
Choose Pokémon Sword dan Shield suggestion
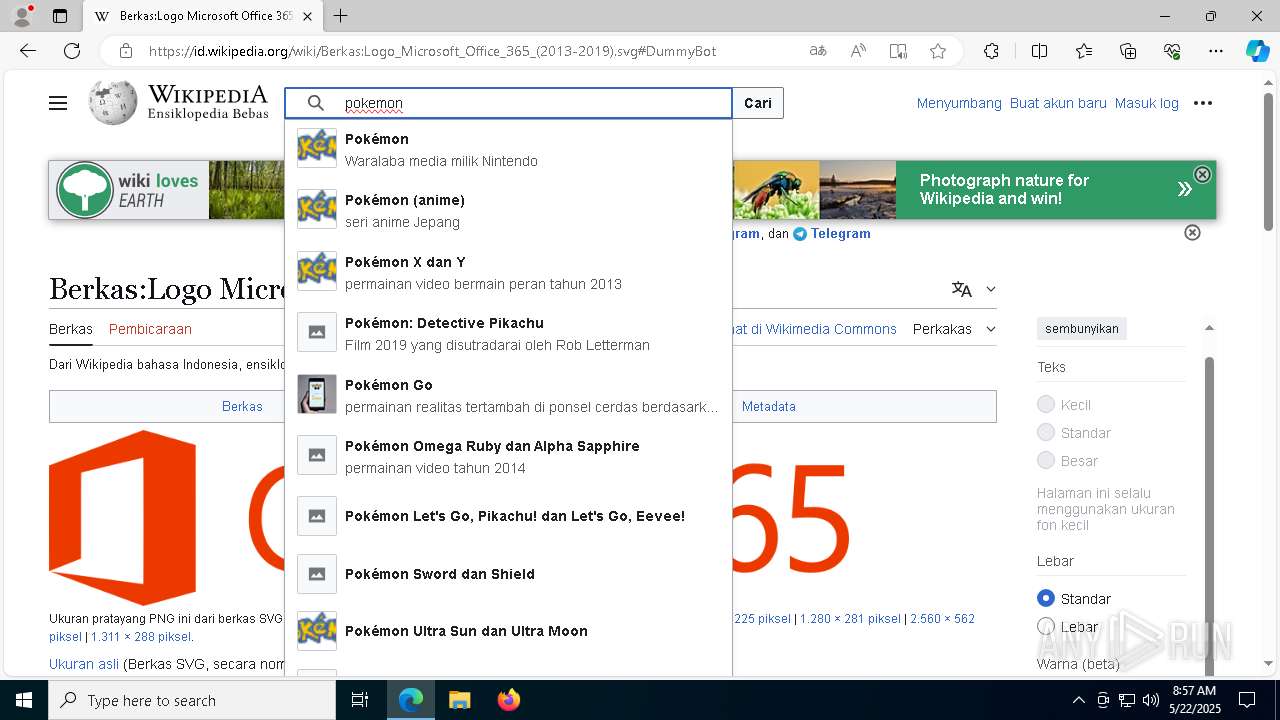[509, 574]
